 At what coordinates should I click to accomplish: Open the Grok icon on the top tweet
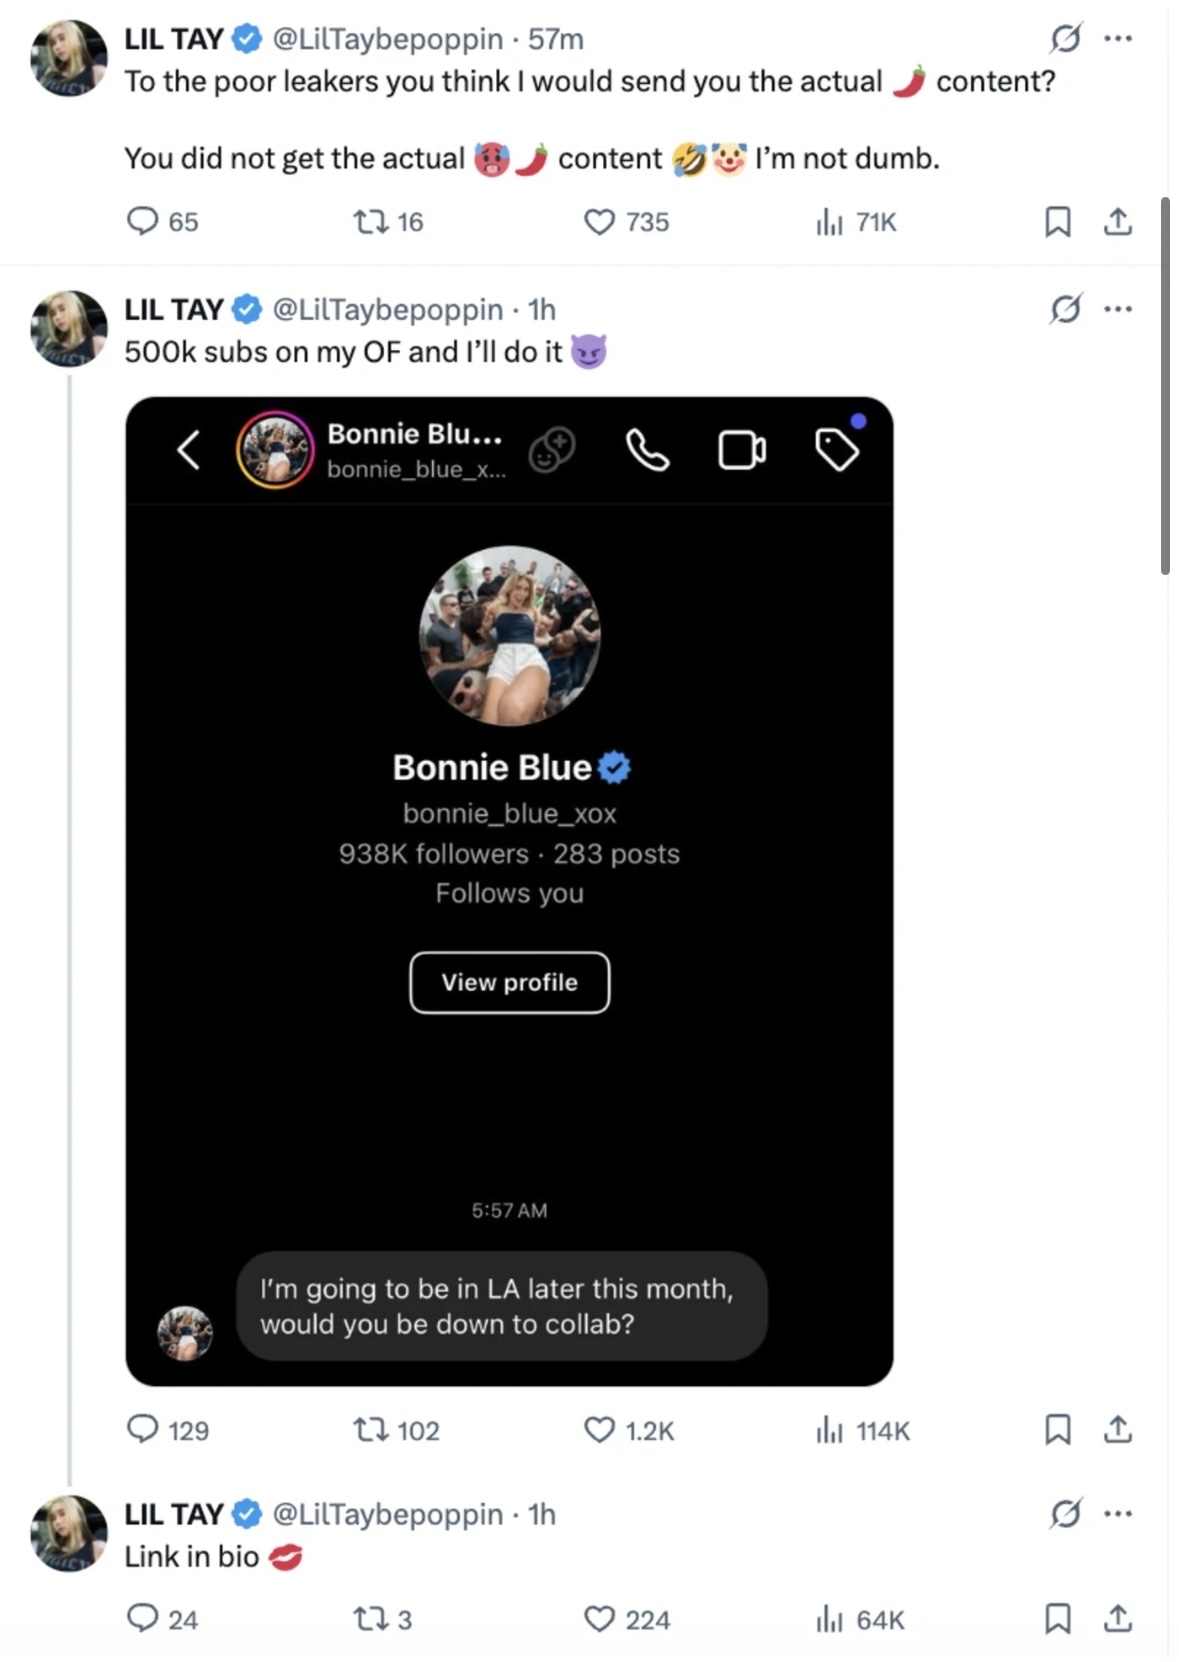[1065, 39]
